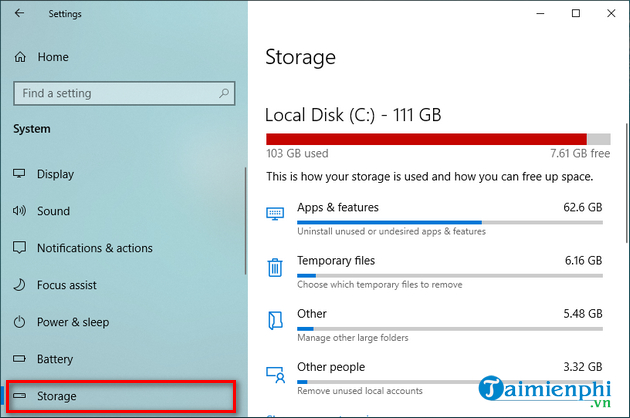Click the Local Disk usage bar

tap(437, 139)
